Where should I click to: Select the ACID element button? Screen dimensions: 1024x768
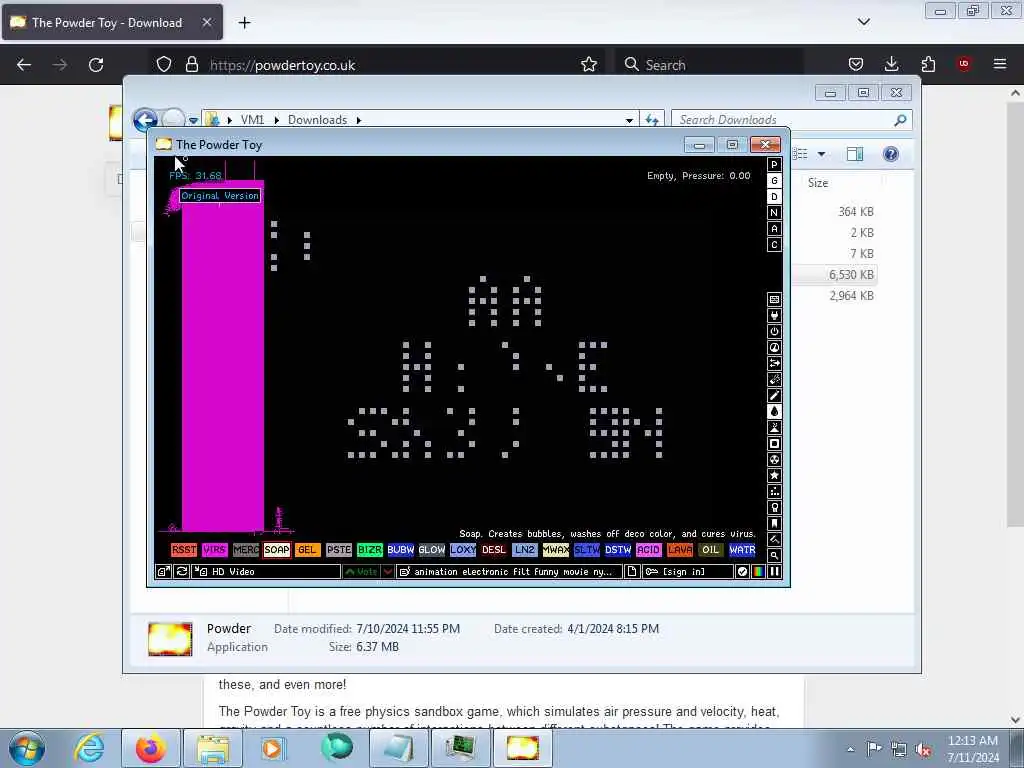(x=648, y=550)
